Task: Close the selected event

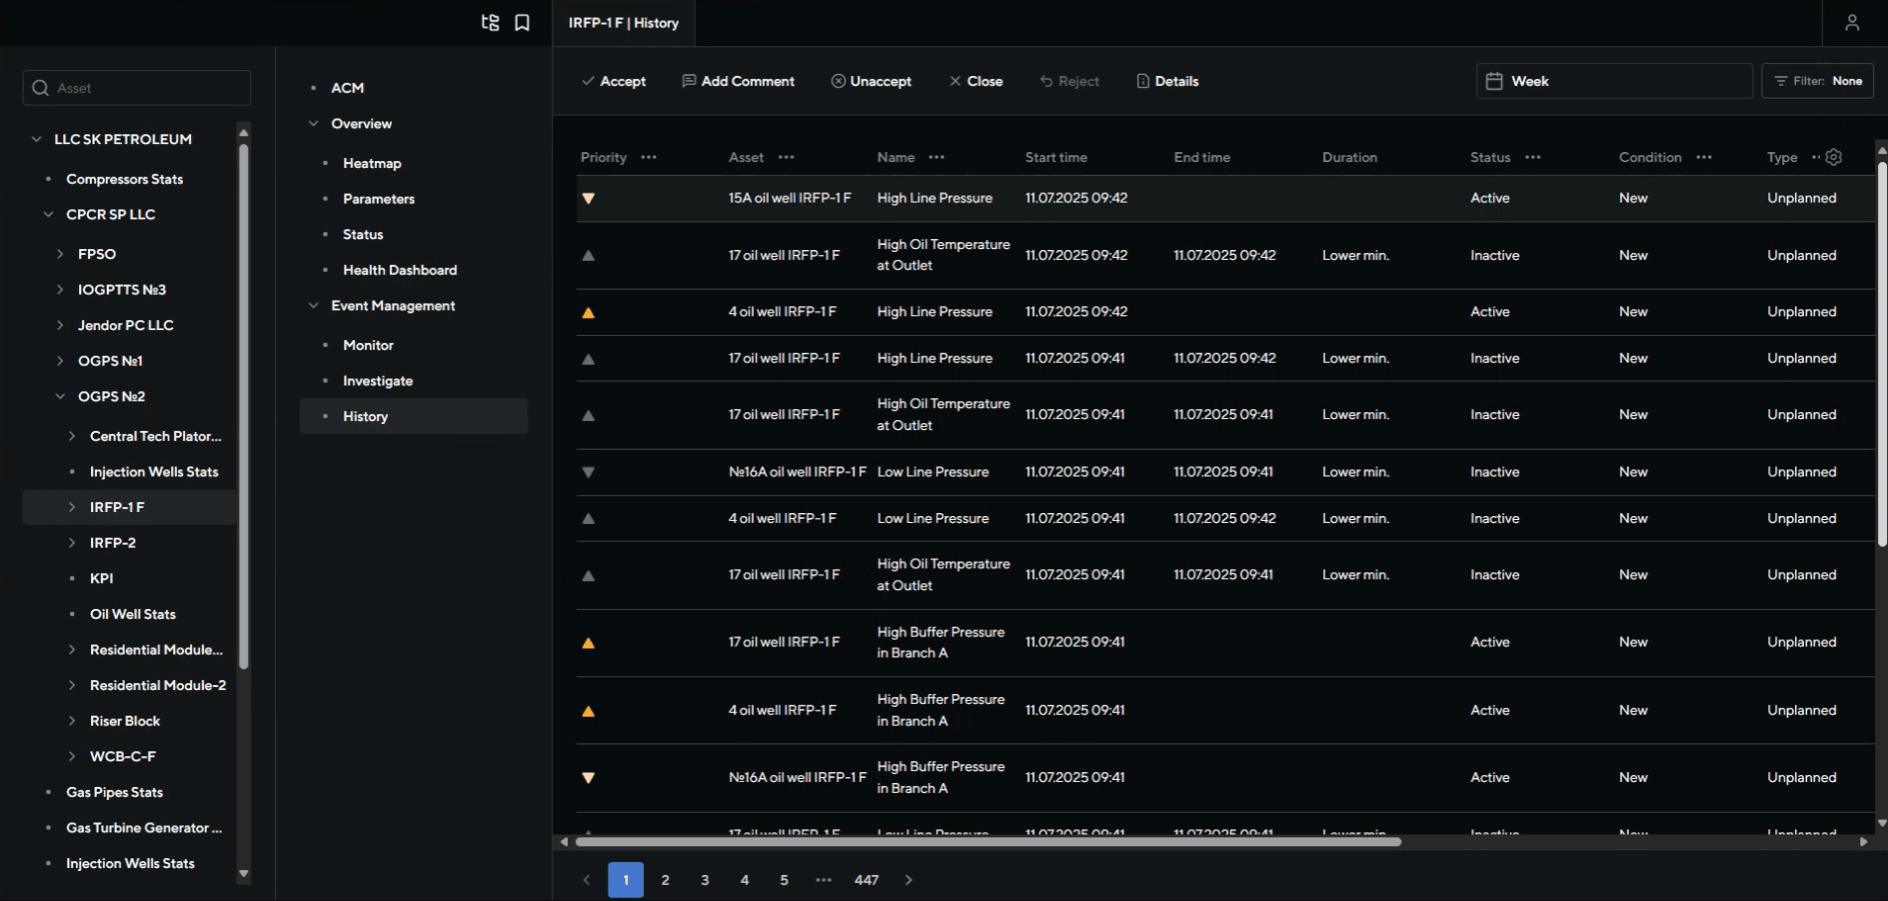Action: tap(976, 81)
